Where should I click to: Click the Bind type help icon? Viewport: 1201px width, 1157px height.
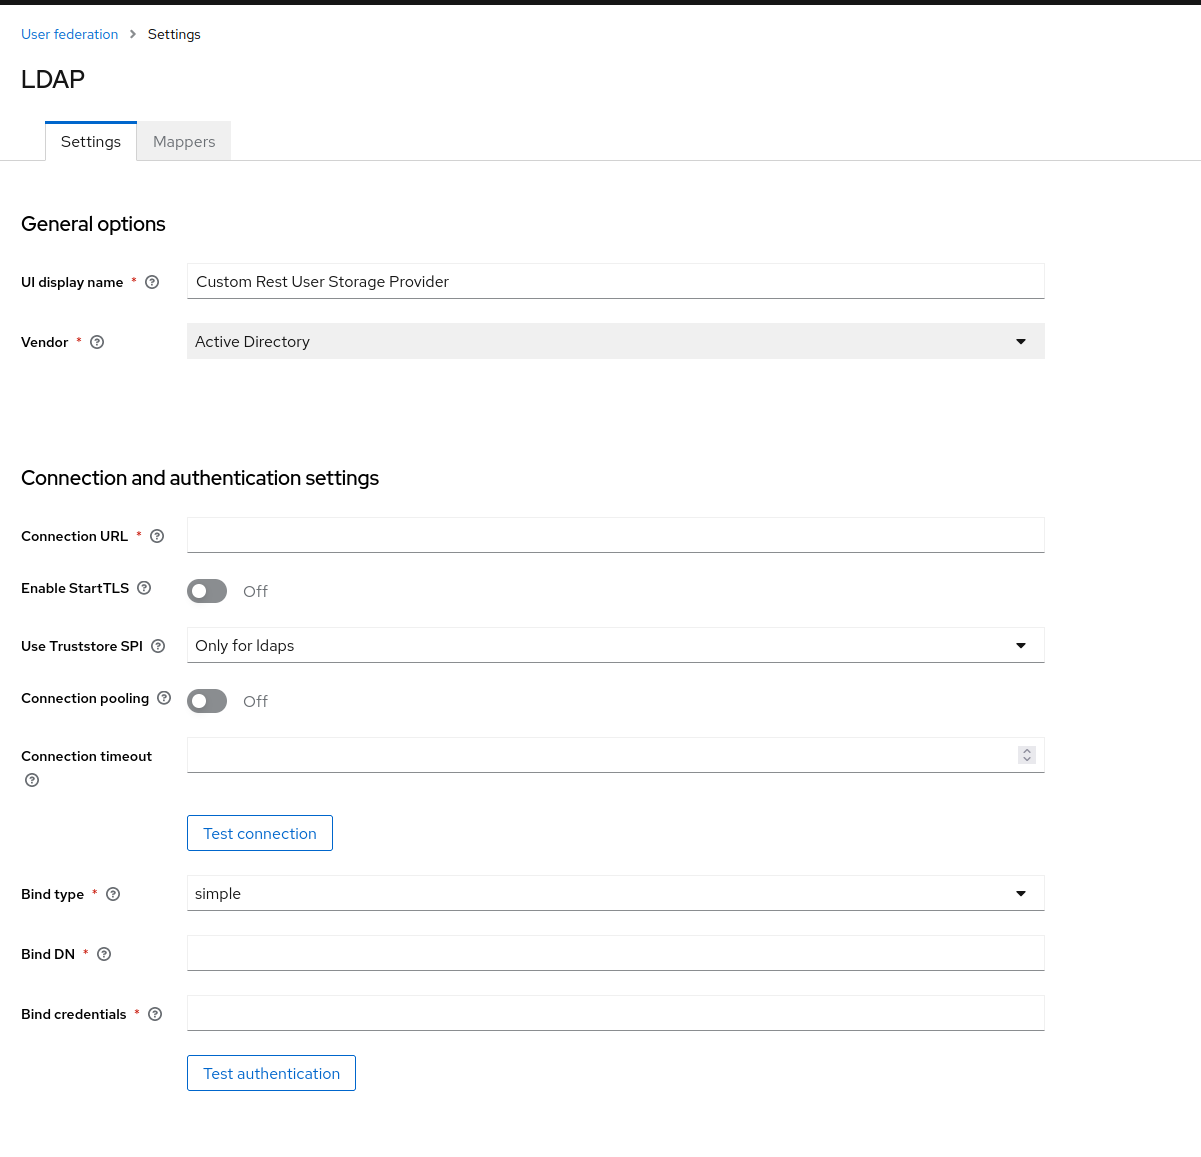[x=112, y=894]
